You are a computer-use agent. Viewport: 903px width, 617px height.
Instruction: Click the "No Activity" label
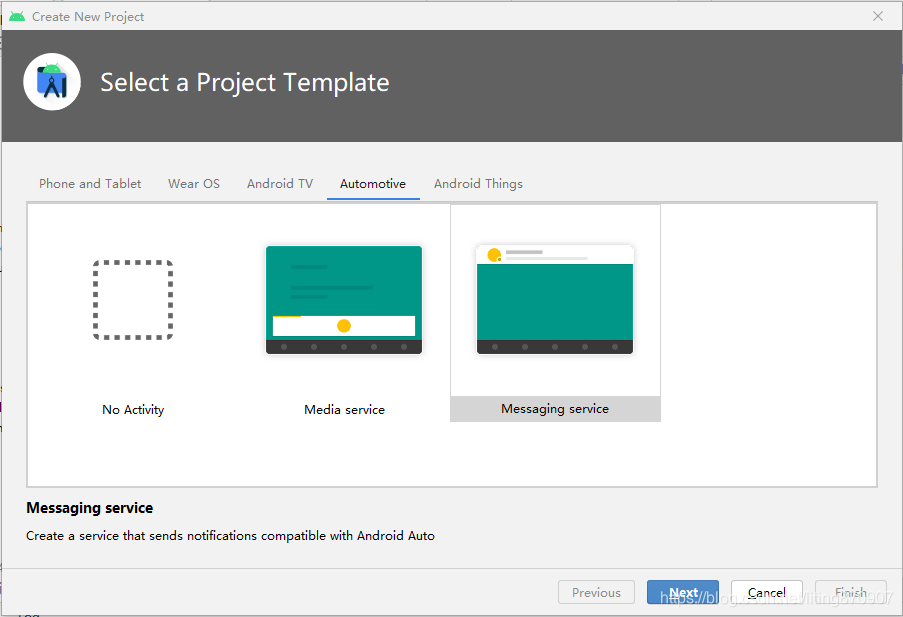click(133, 410)
